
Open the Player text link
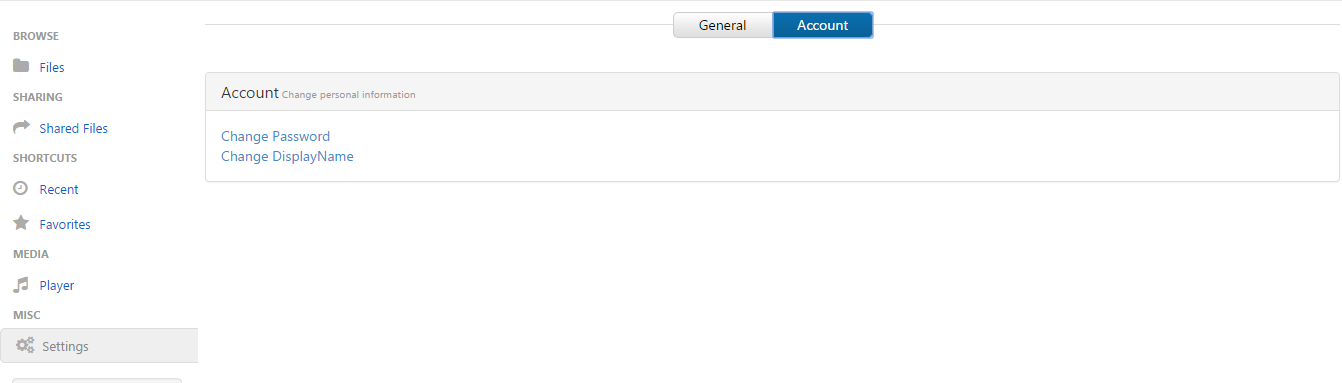click(x=57, y=286)
